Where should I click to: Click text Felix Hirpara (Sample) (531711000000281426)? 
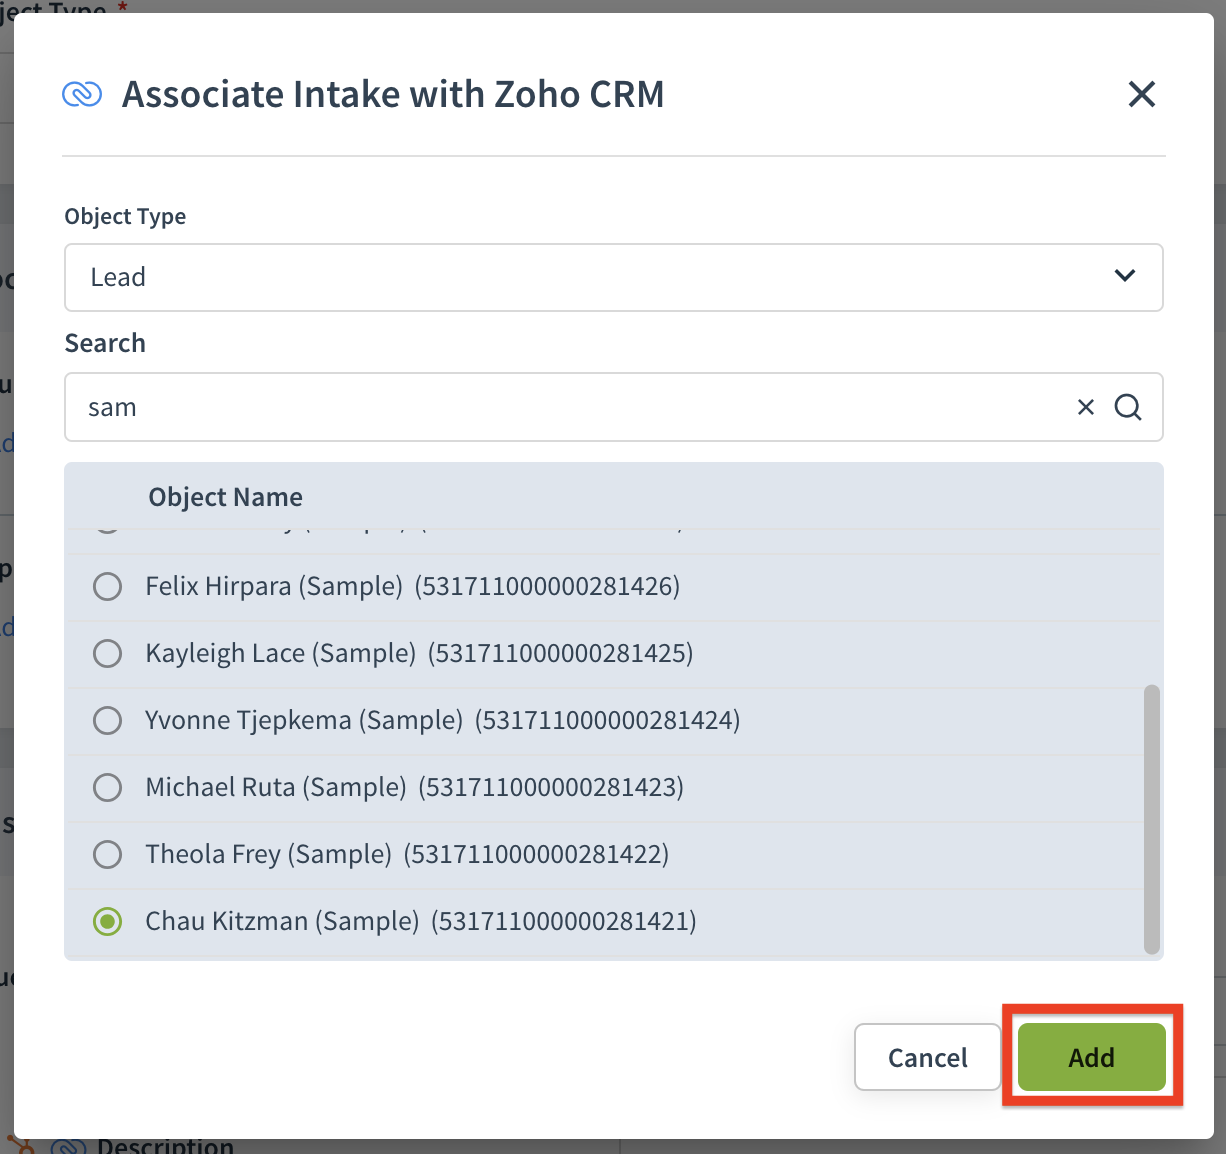413,586
